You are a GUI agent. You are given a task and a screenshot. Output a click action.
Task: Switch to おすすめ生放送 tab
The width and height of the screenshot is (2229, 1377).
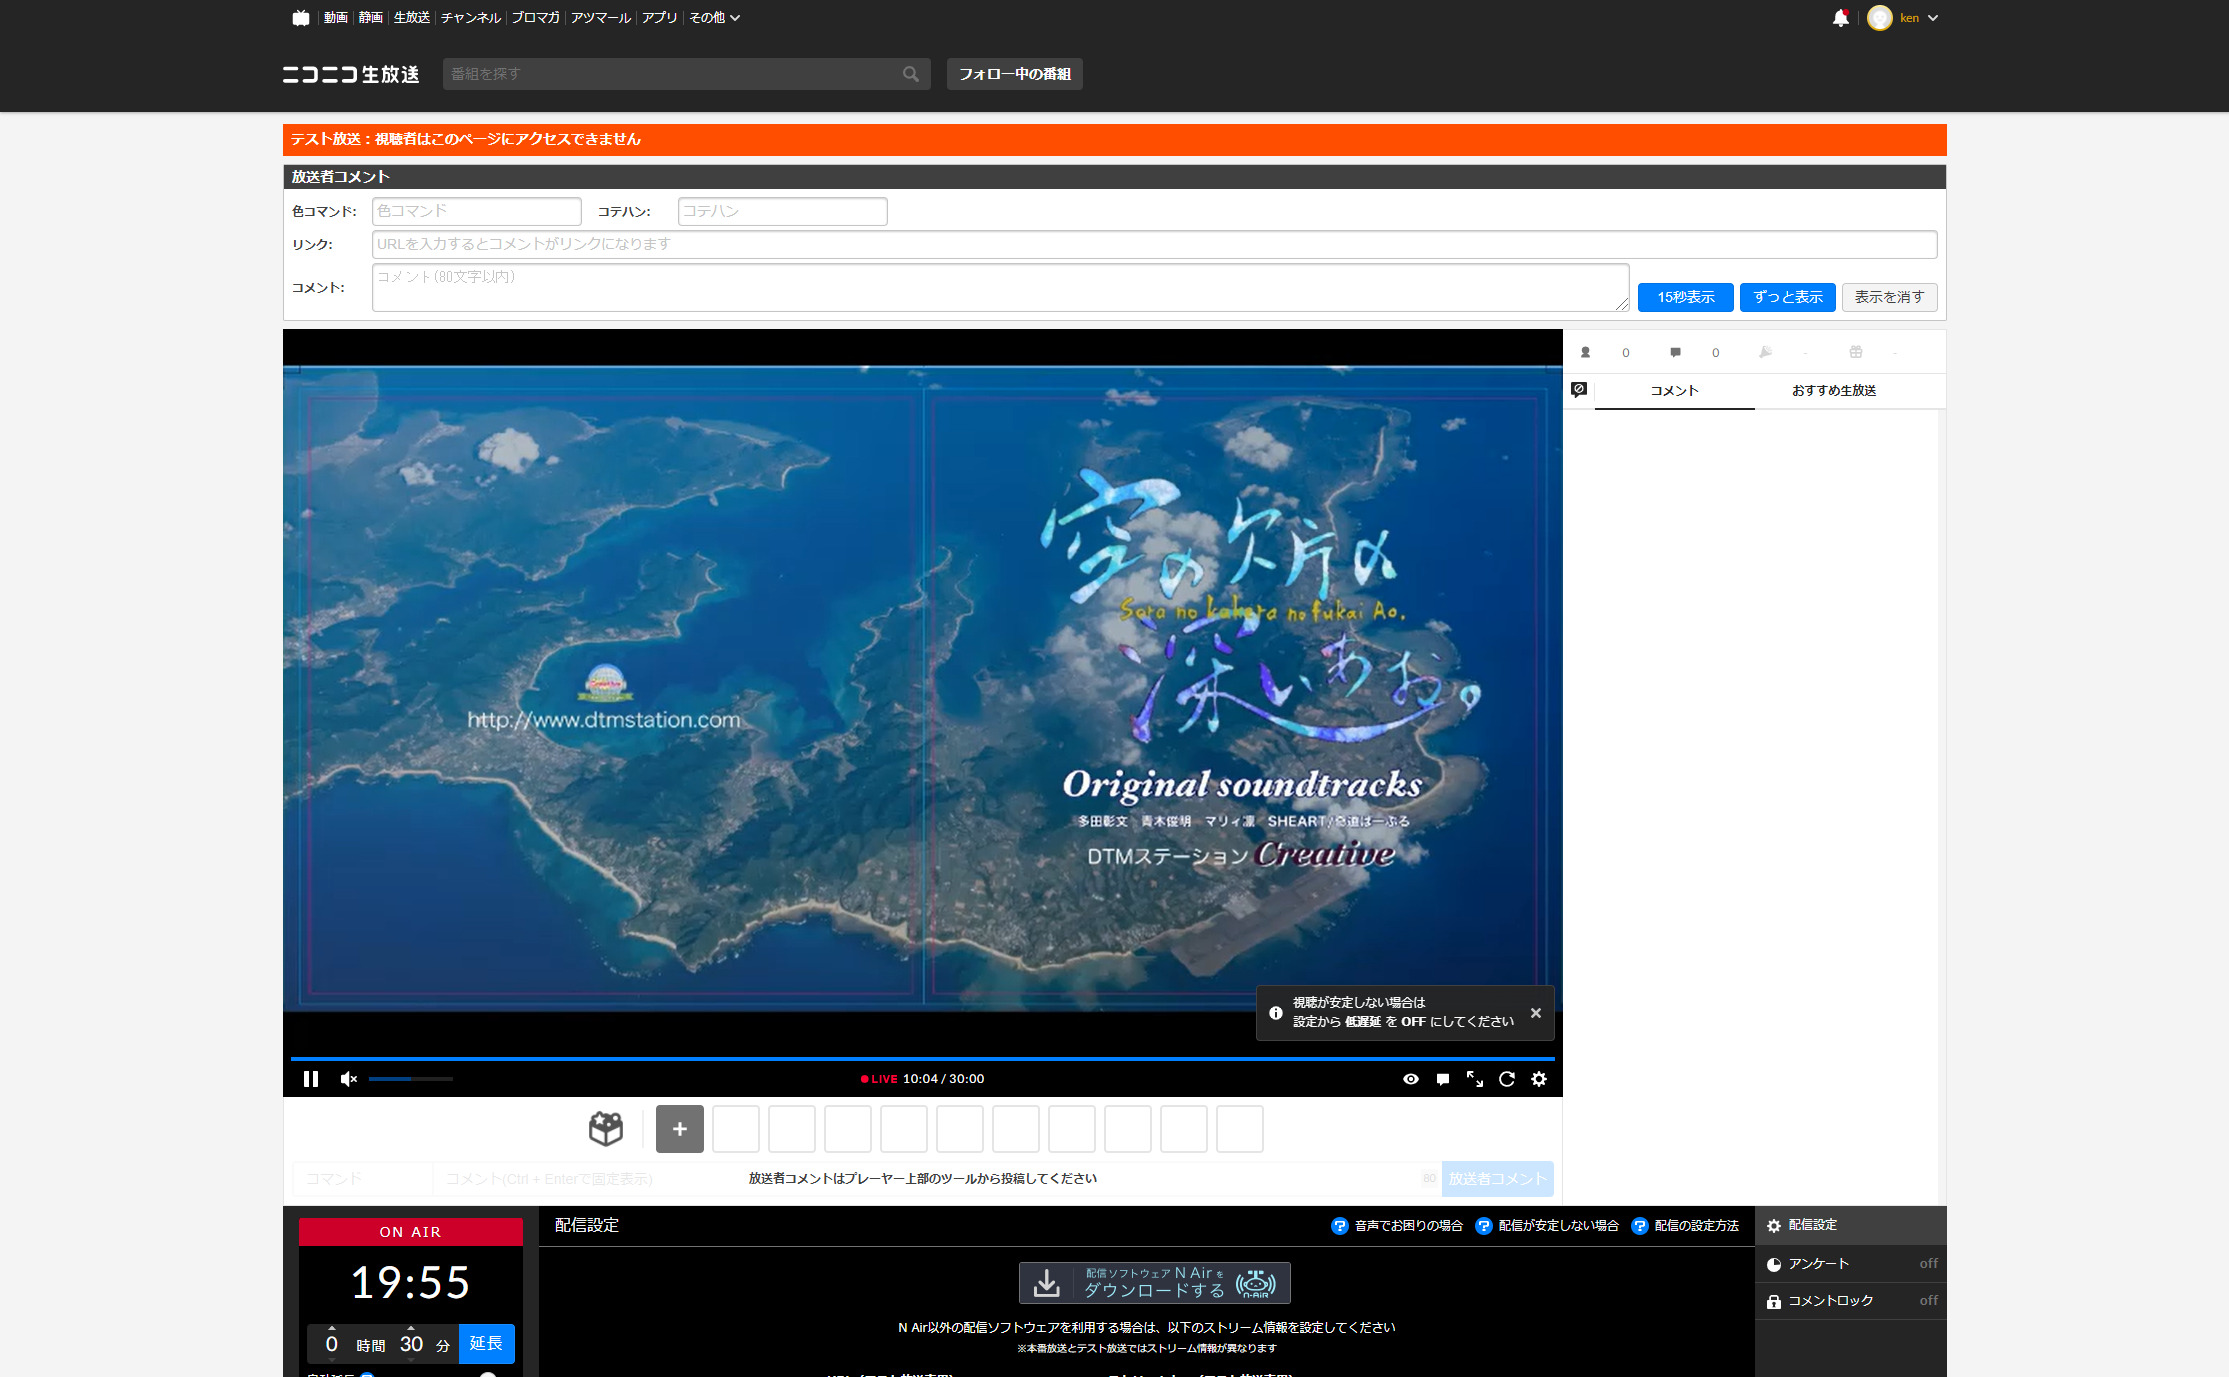coord(1833,391)
